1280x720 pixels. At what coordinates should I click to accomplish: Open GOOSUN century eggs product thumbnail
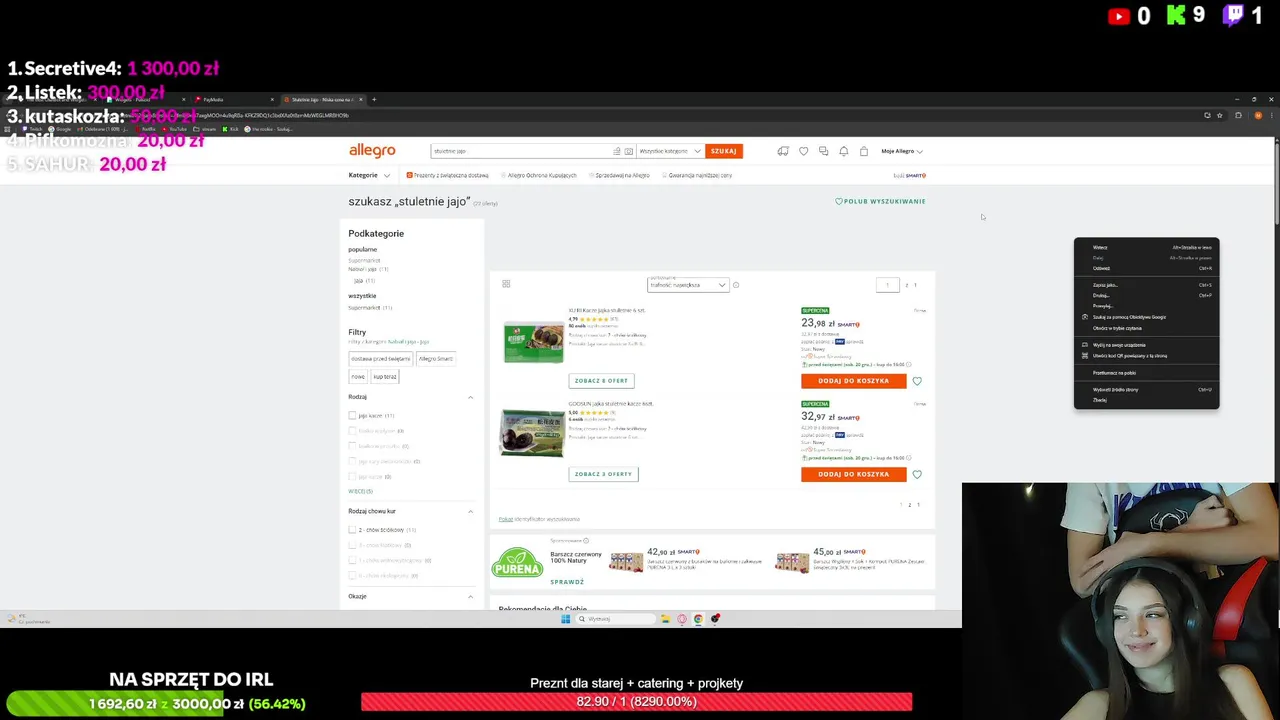(533, 432)
